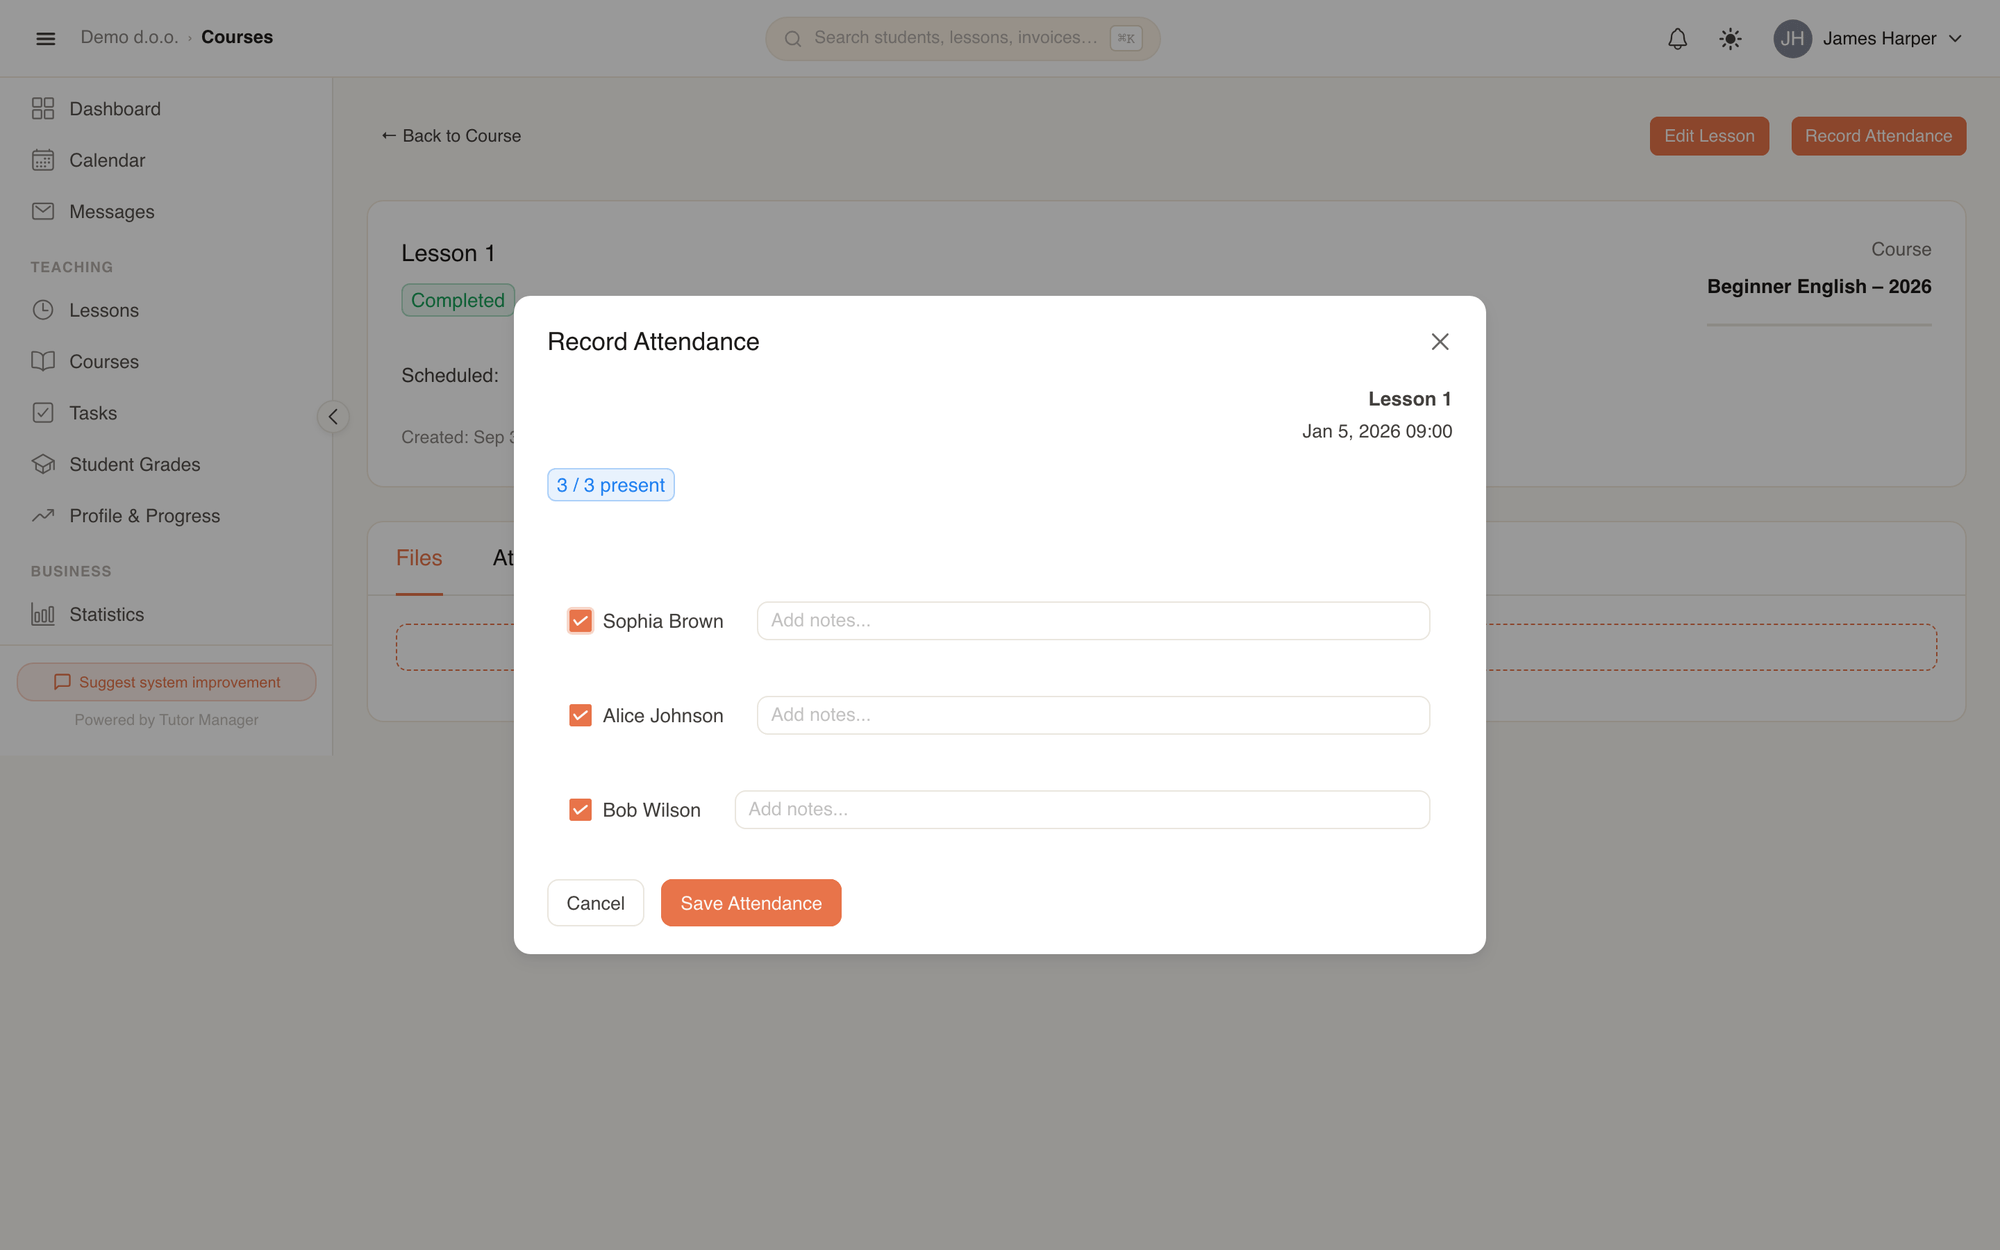Click Sophia Brown's notes field

coord(1093,621)
